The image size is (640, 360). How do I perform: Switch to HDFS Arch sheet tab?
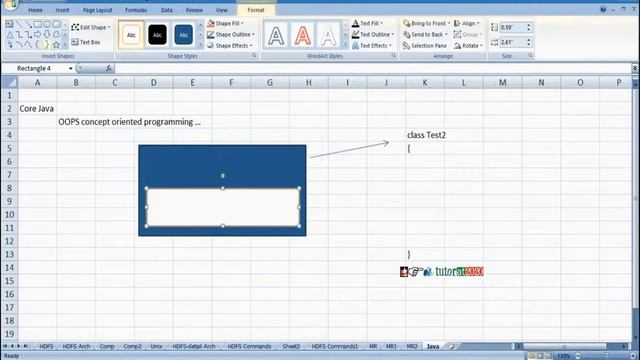[x=76, y=346]
